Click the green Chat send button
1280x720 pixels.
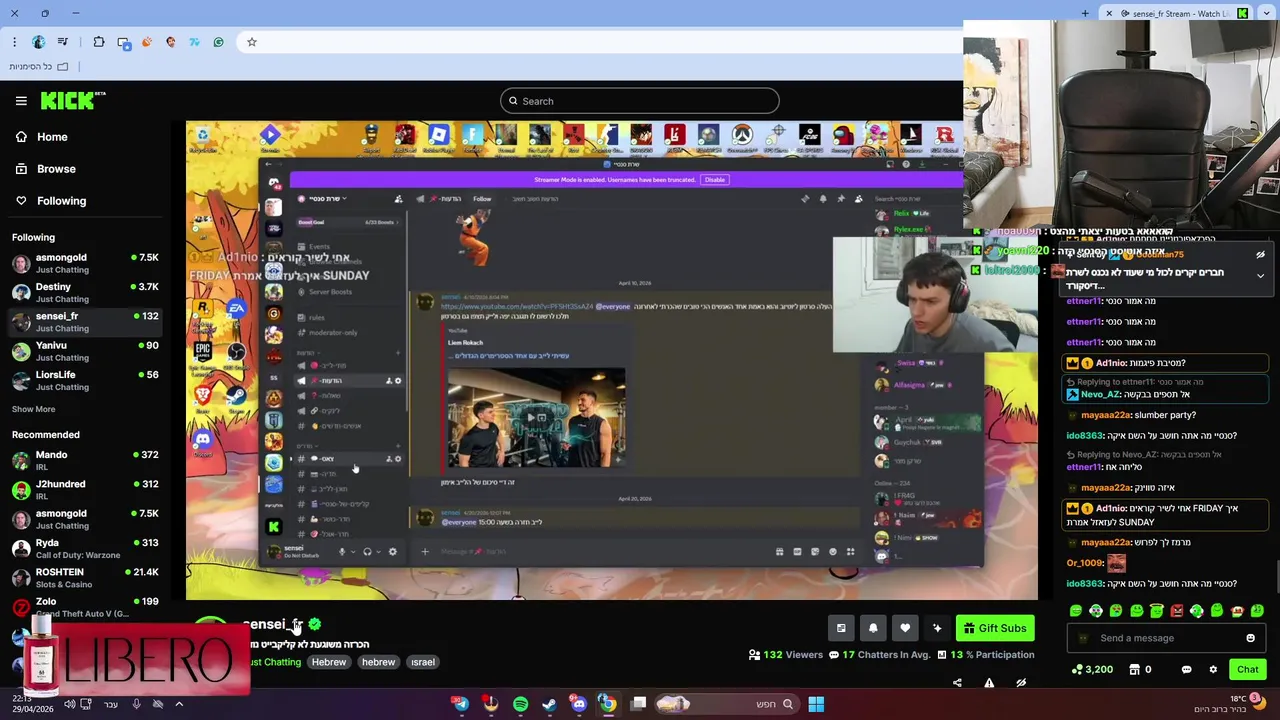[1248, 669]
